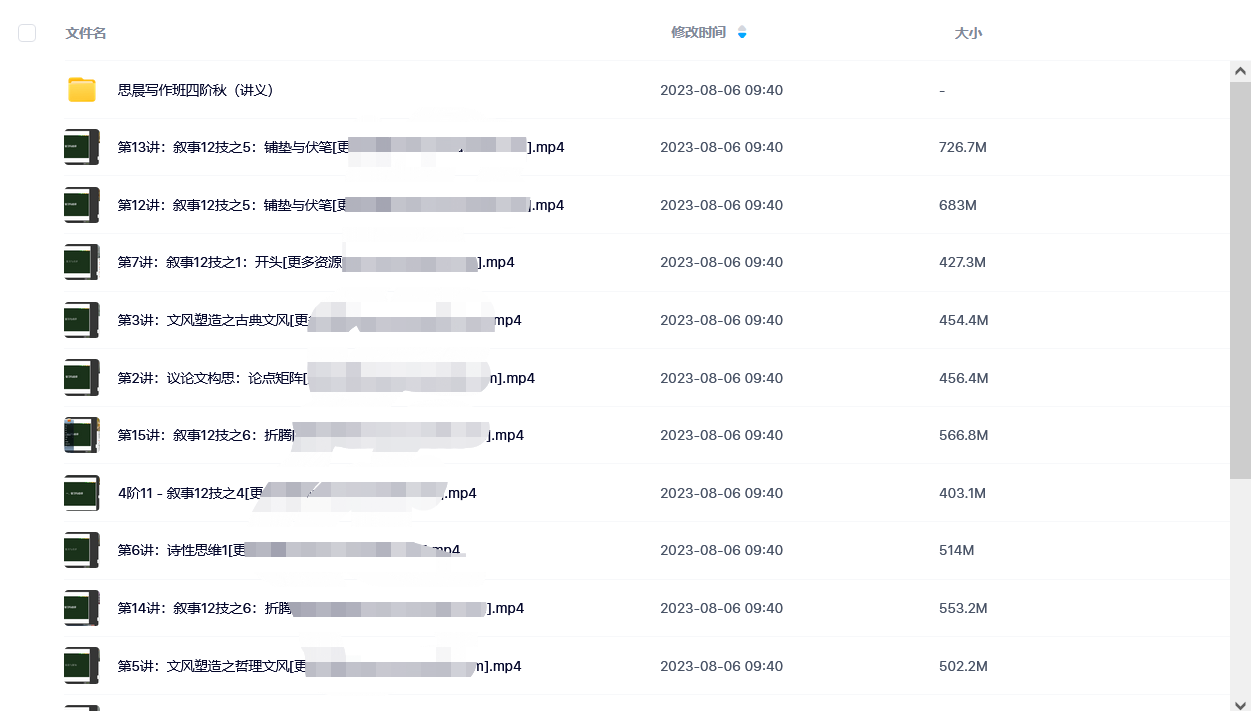This screenshot has width=1255, height=711.
Task: Sort the list by 修改时间 column header
Action: [x=699, y=33]
